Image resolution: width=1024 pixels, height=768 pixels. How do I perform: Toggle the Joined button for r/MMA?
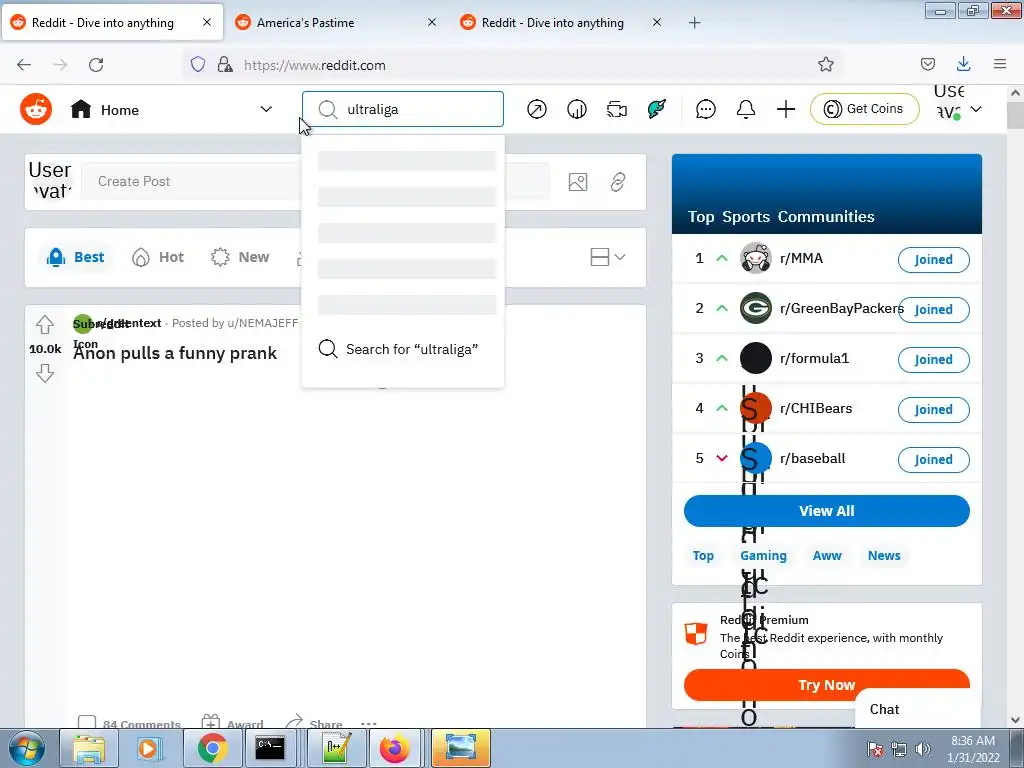pyautogui.click(x=933, y=259)
